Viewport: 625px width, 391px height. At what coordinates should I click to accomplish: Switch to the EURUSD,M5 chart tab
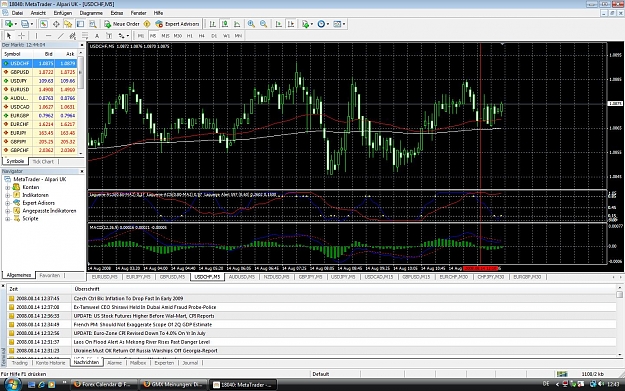[105, 277]
